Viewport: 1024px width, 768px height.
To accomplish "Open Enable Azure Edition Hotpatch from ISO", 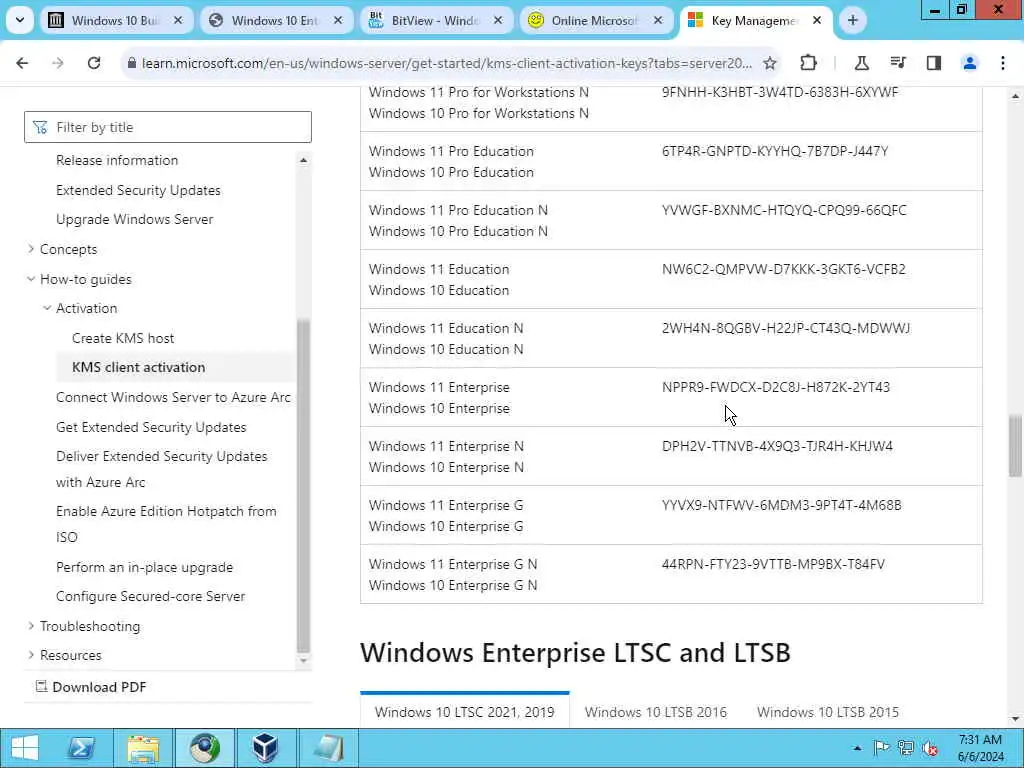I will pos(166,524).
